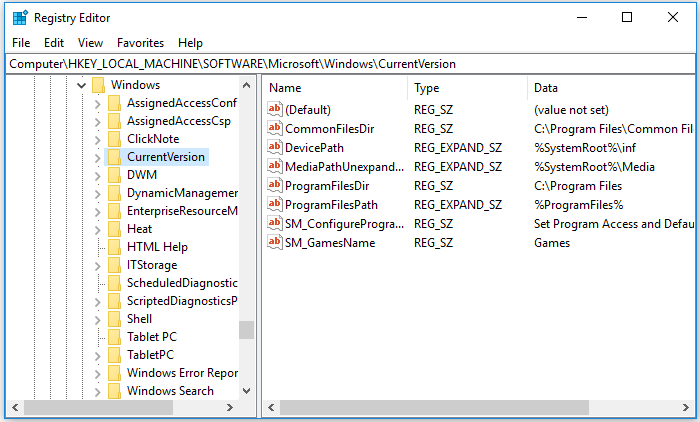Open the Edit menu

[54, 43]
